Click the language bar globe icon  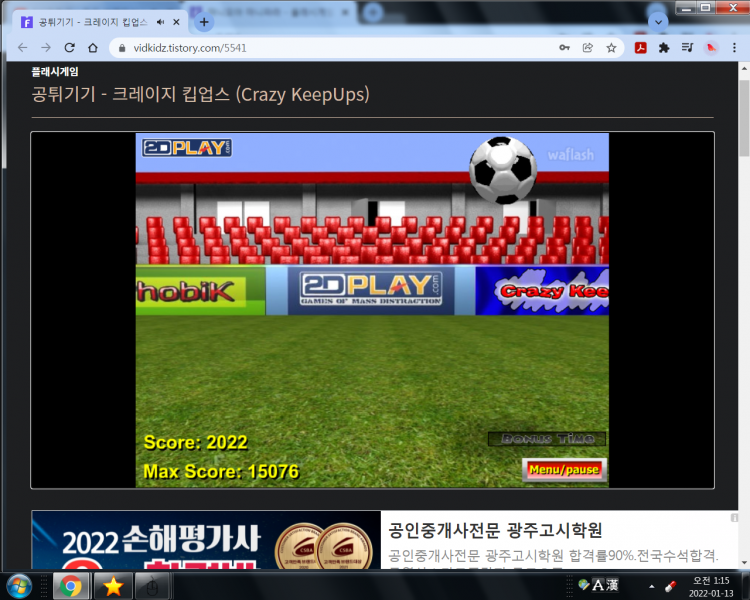point(584,584)
